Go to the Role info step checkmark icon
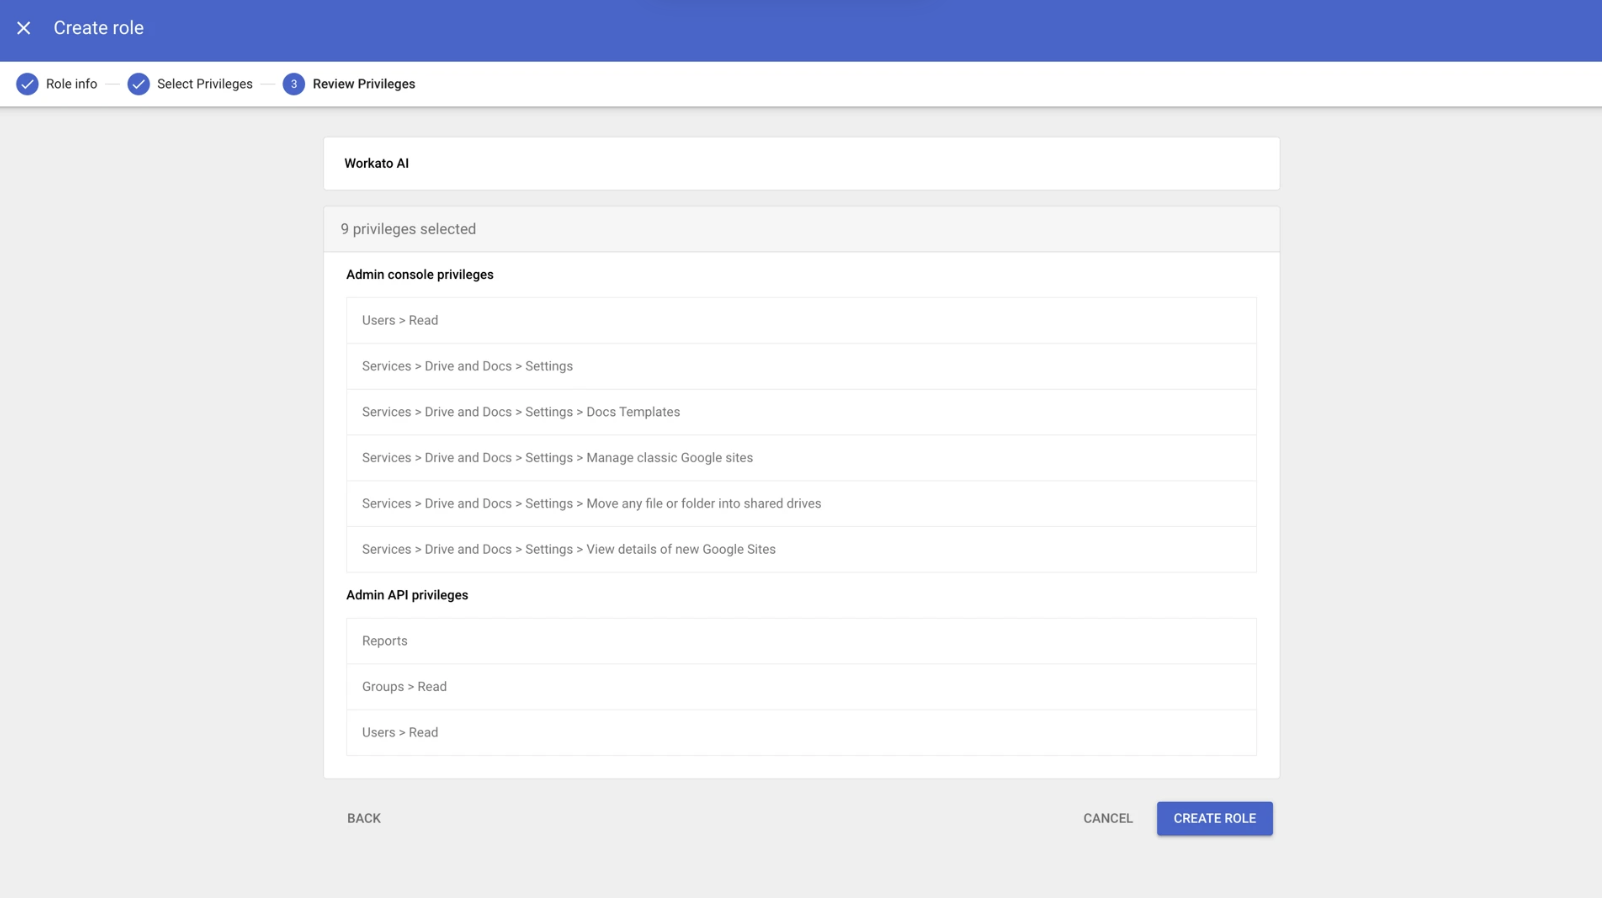The width and height of the screenshot is (1602, 898). tap(27, 84)
